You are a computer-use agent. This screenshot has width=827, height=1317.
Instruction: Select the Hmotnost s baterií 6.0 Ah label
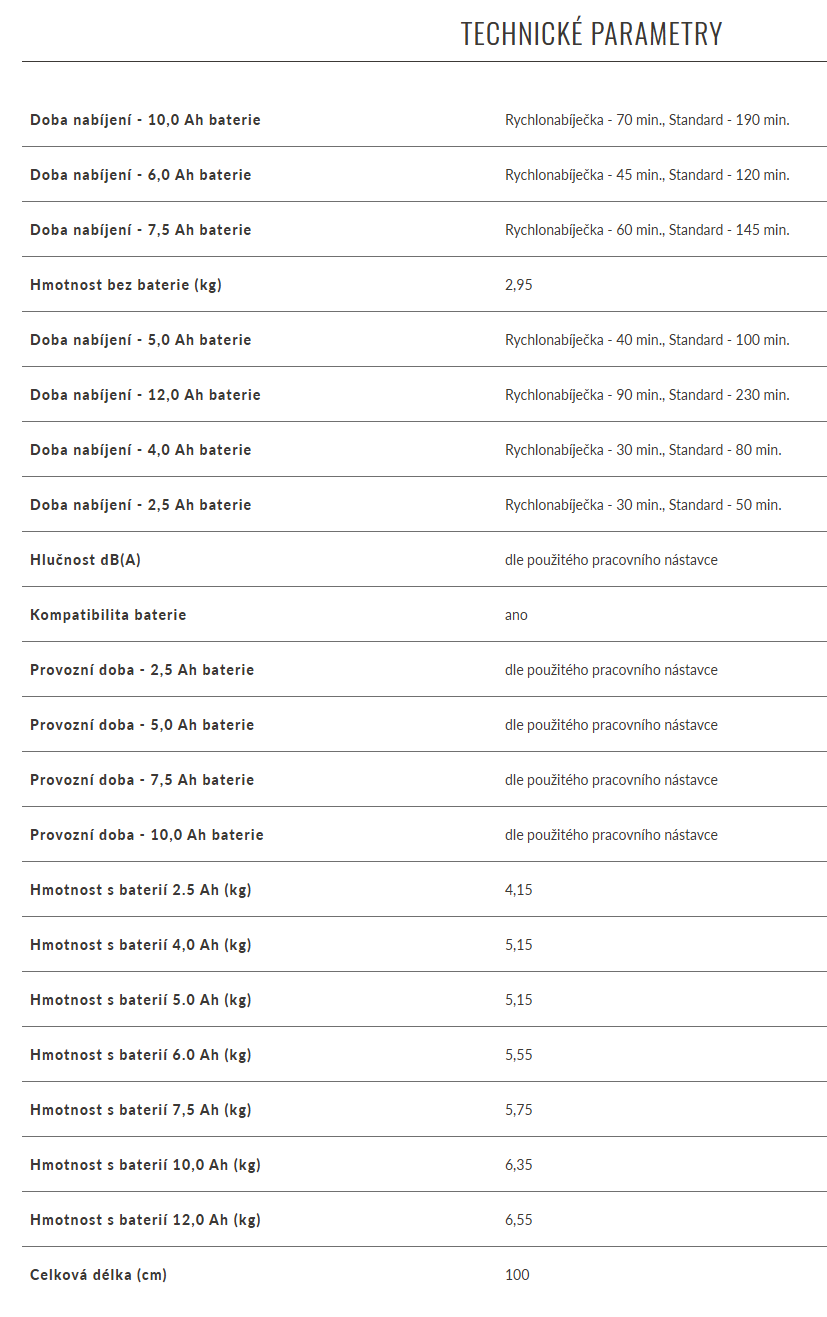point(141,1055)
